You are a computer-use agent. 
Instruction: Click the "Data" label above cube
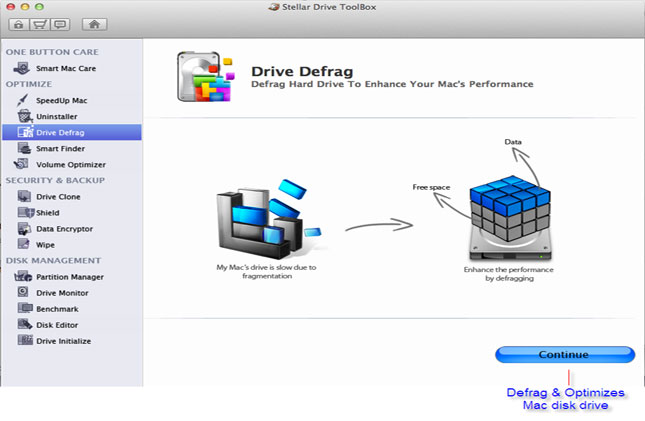pyautogui.click(x=513, y=142)
